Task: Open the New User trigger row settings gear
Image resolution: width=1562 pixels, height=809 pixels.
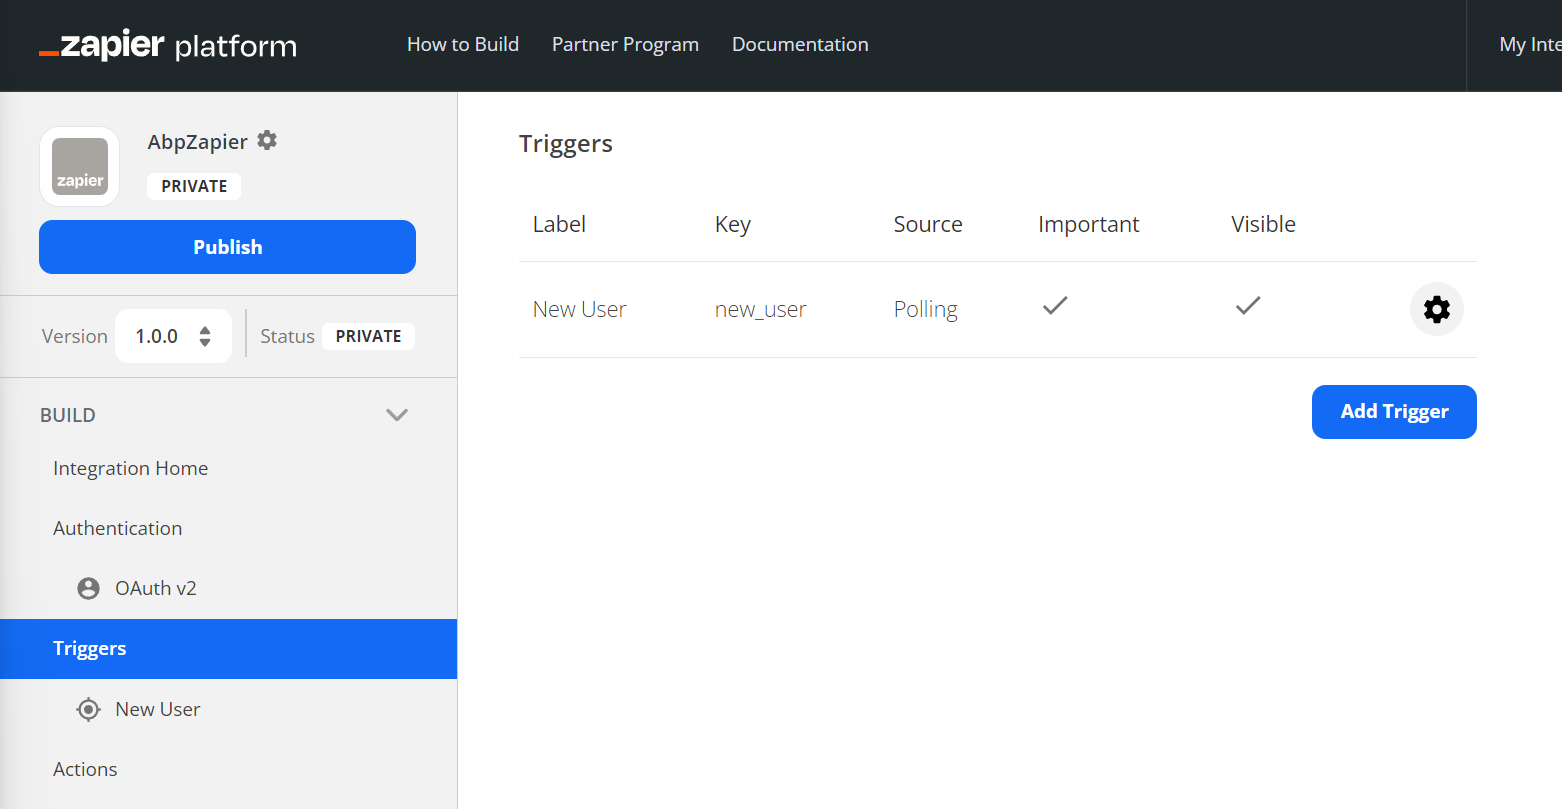Action: tap(1437, 309)
